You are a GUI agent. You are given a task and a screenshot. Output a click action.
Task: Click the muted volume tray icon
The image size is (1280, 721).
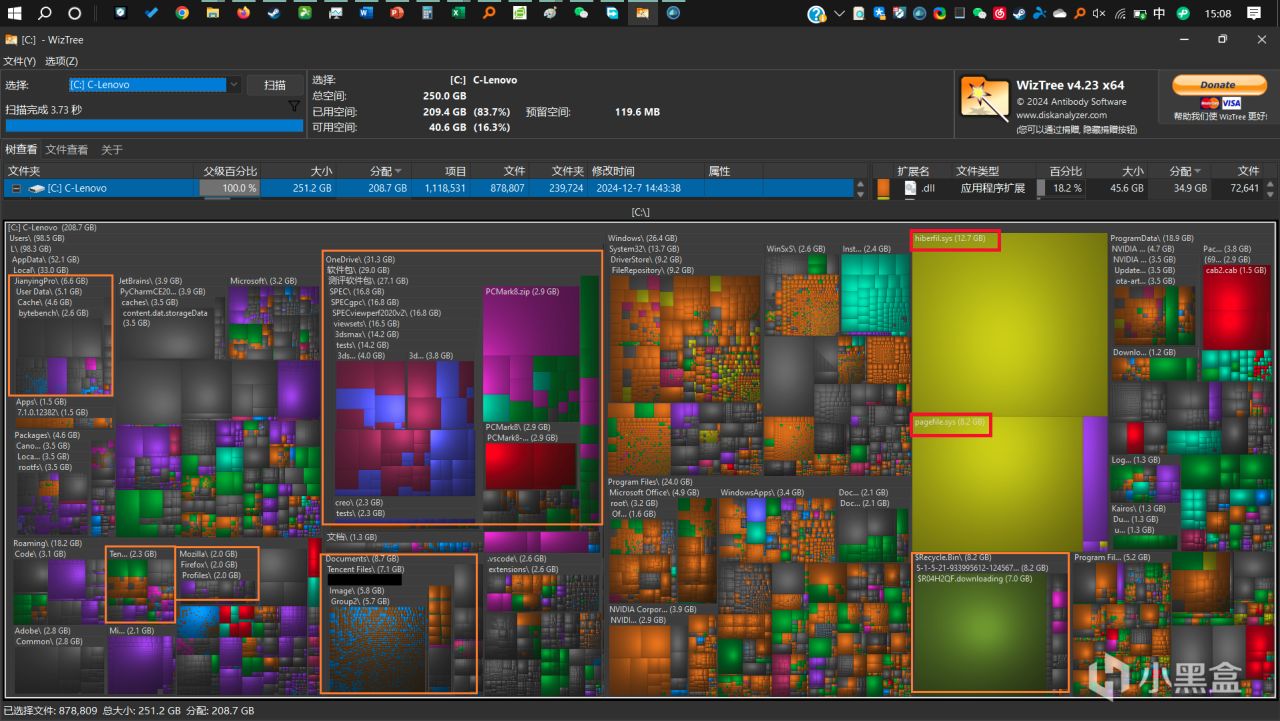1099,14
